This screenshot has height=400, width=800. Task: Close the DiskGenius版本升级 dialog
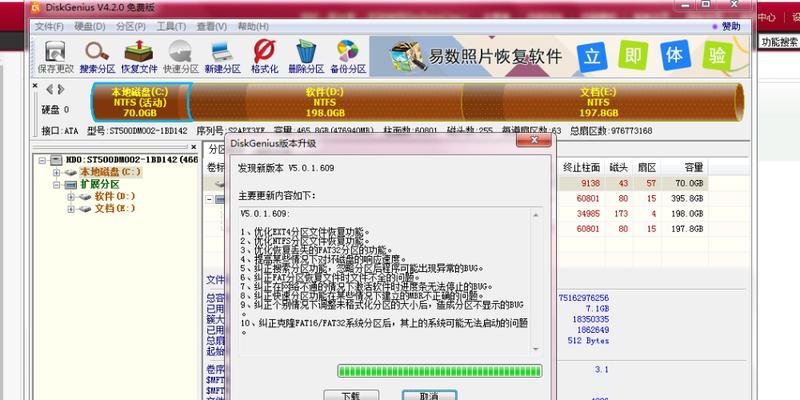[x=534, y=140]
